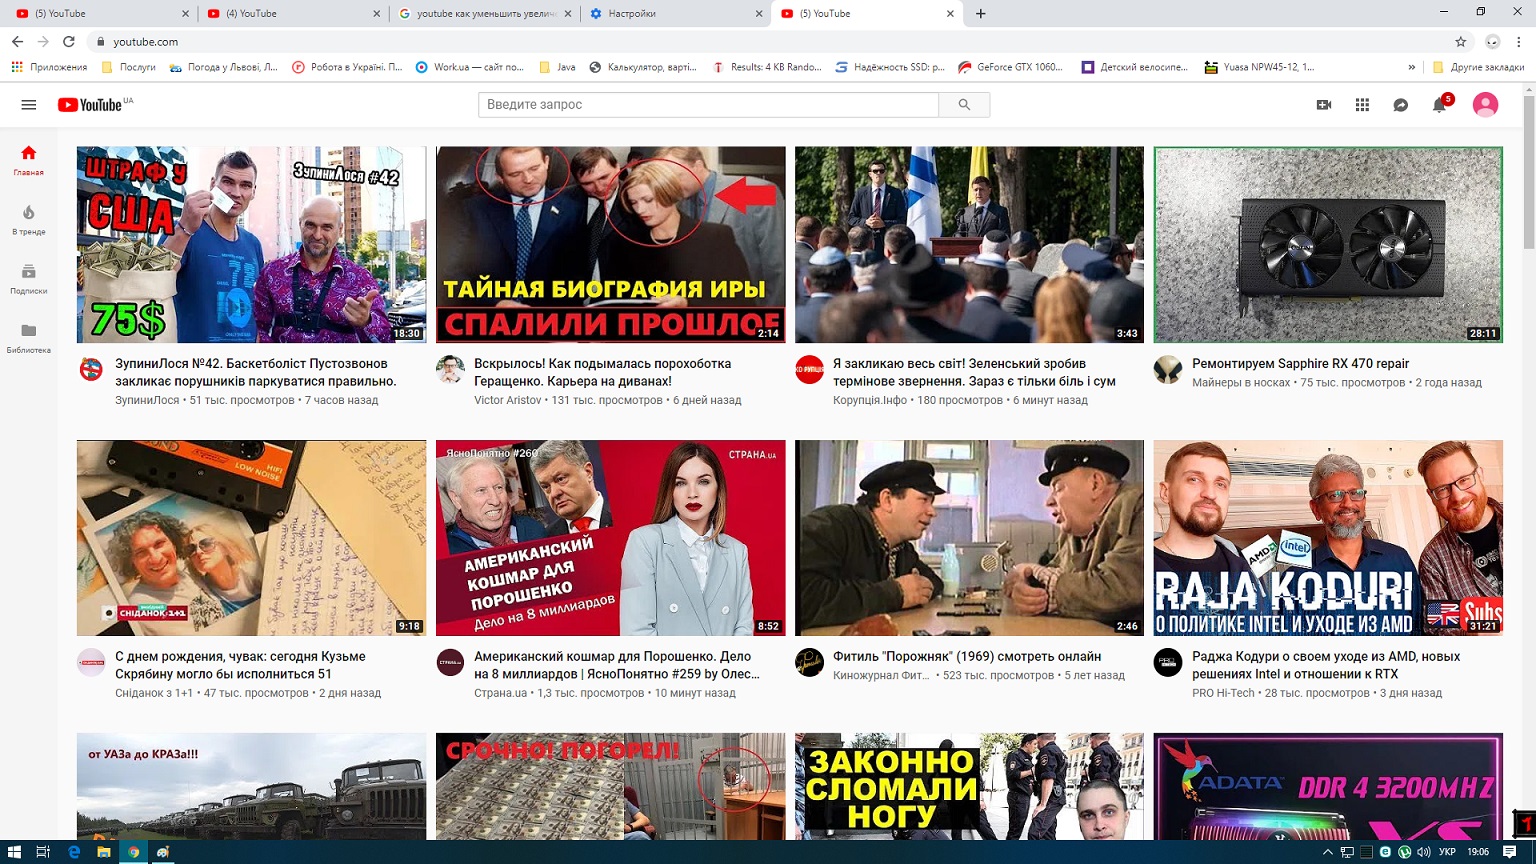The width and height of the screenshot is (1536, 864).
Task: Open the YouTube guide hamburger menu
Action: [29, 105]
